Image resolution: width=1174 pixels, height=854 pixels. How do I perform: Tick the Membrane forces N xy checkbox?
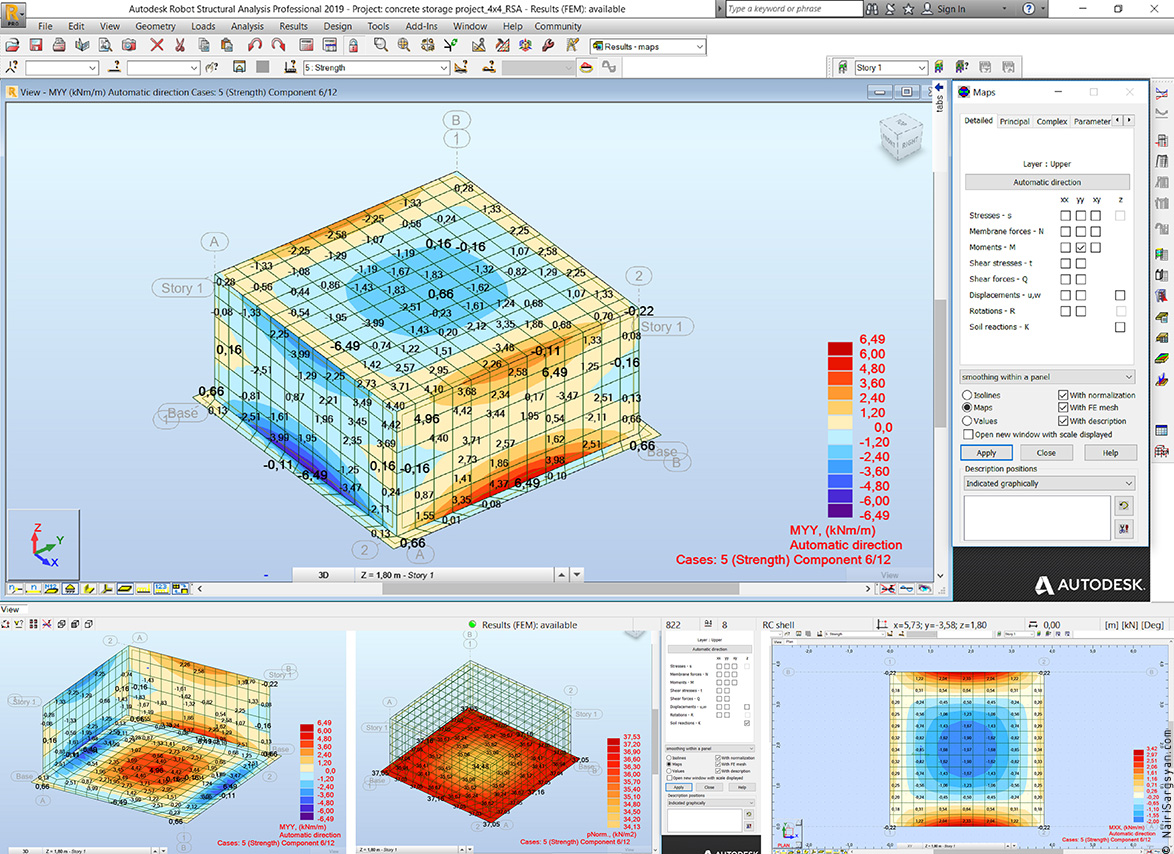tap(1095, 231)
